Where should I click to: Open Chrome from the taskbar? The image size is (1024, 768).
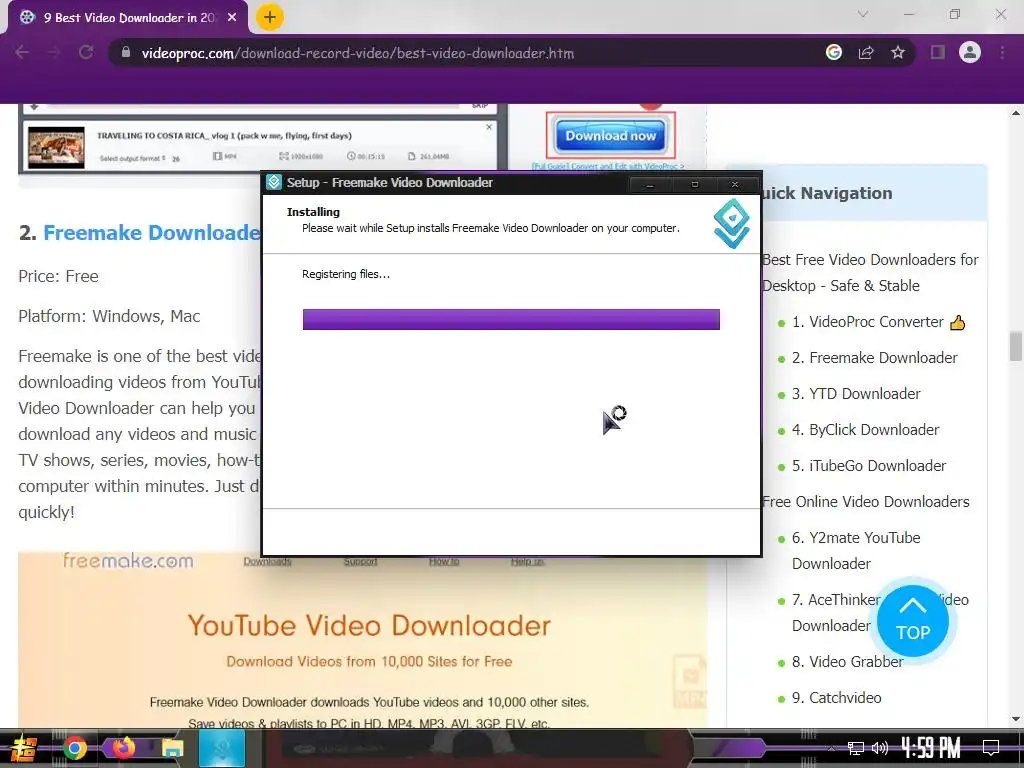click(x=74, y=748)
